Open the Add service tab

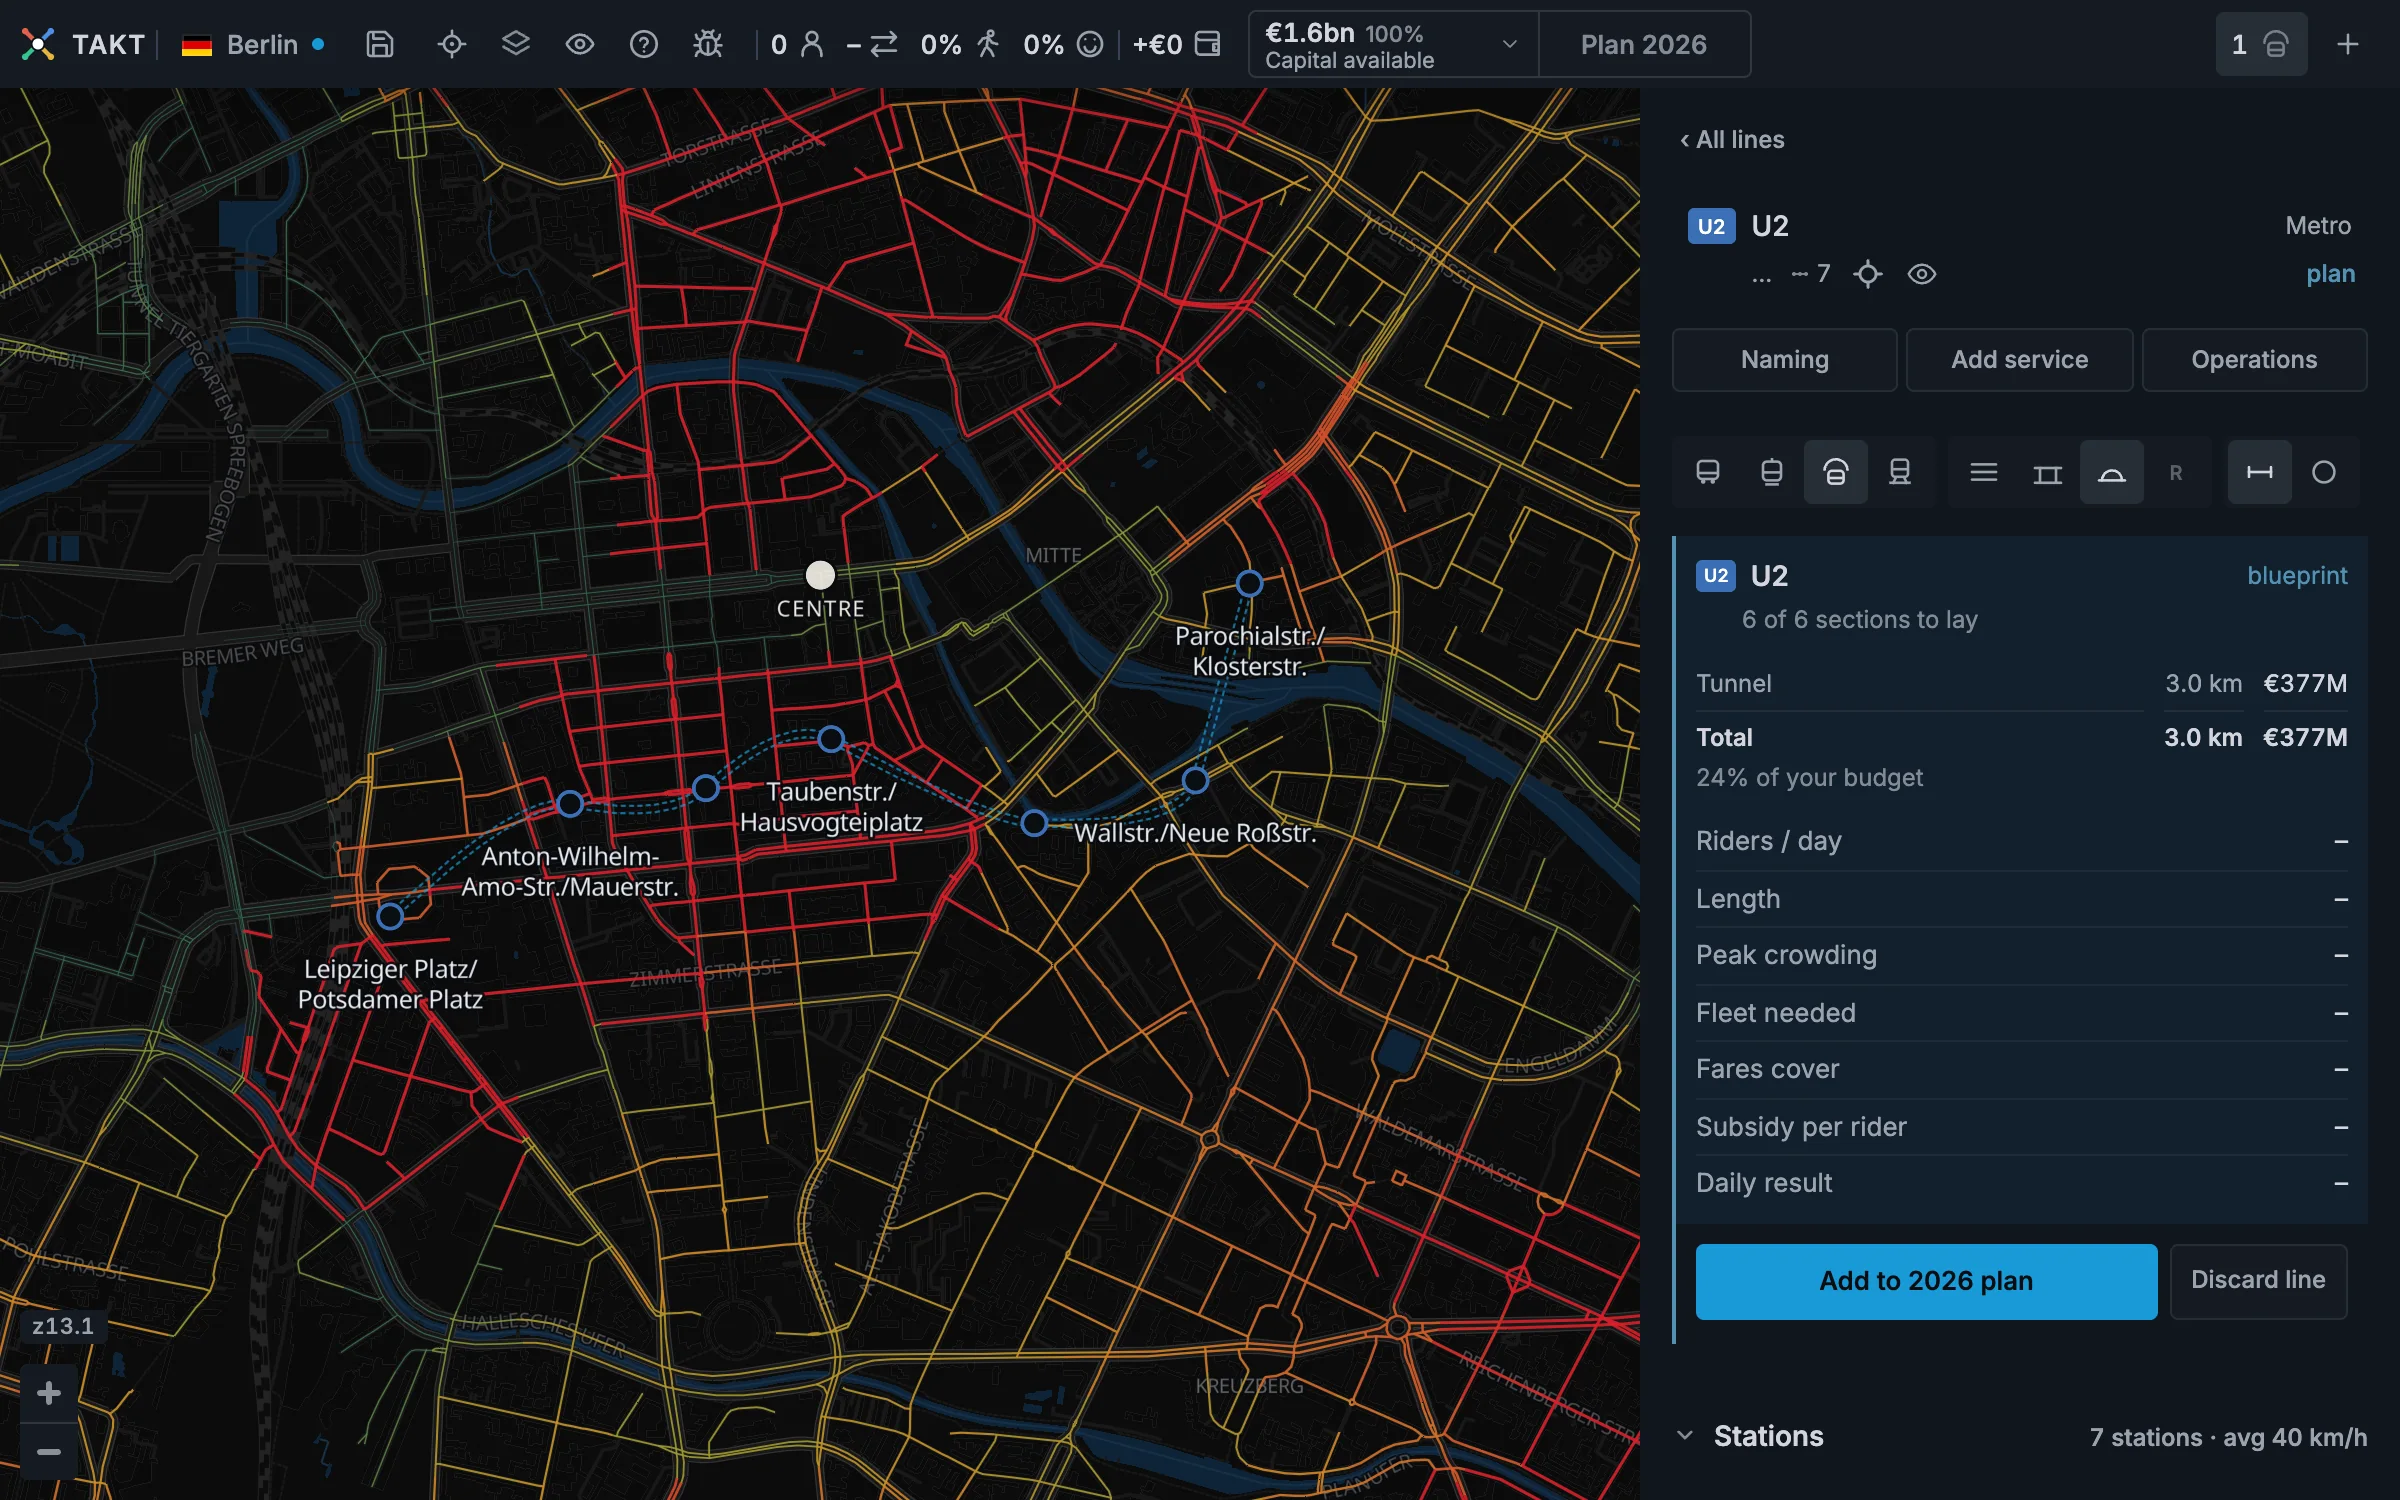2019,360
